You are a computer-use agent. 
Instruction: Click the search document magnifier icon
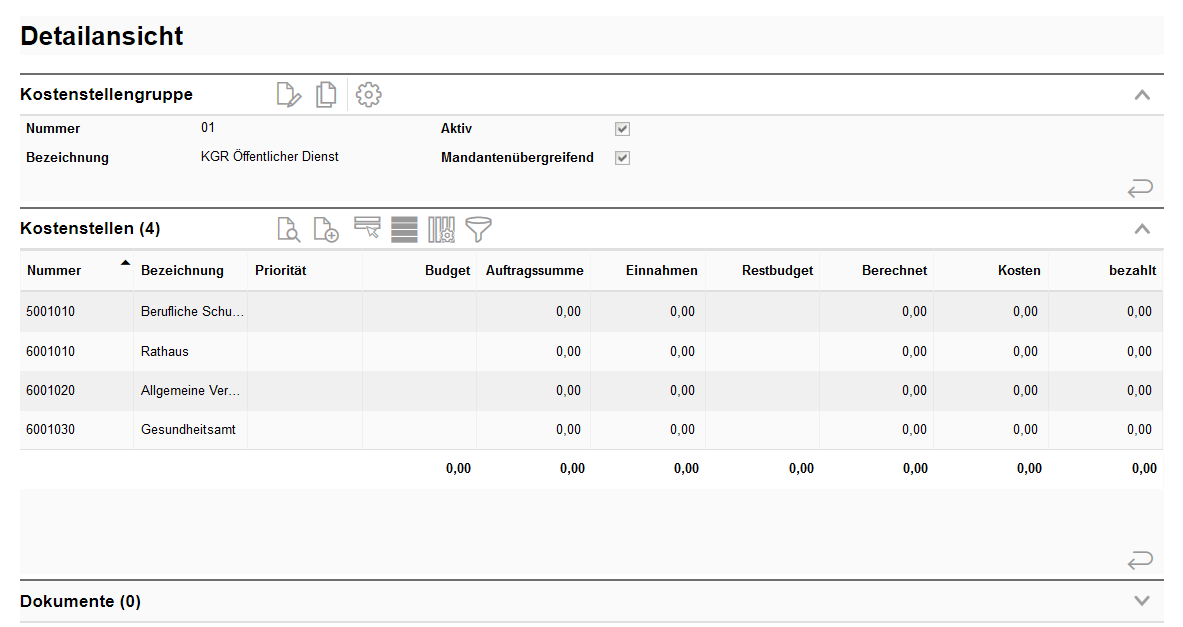click(x=288, y=229)
